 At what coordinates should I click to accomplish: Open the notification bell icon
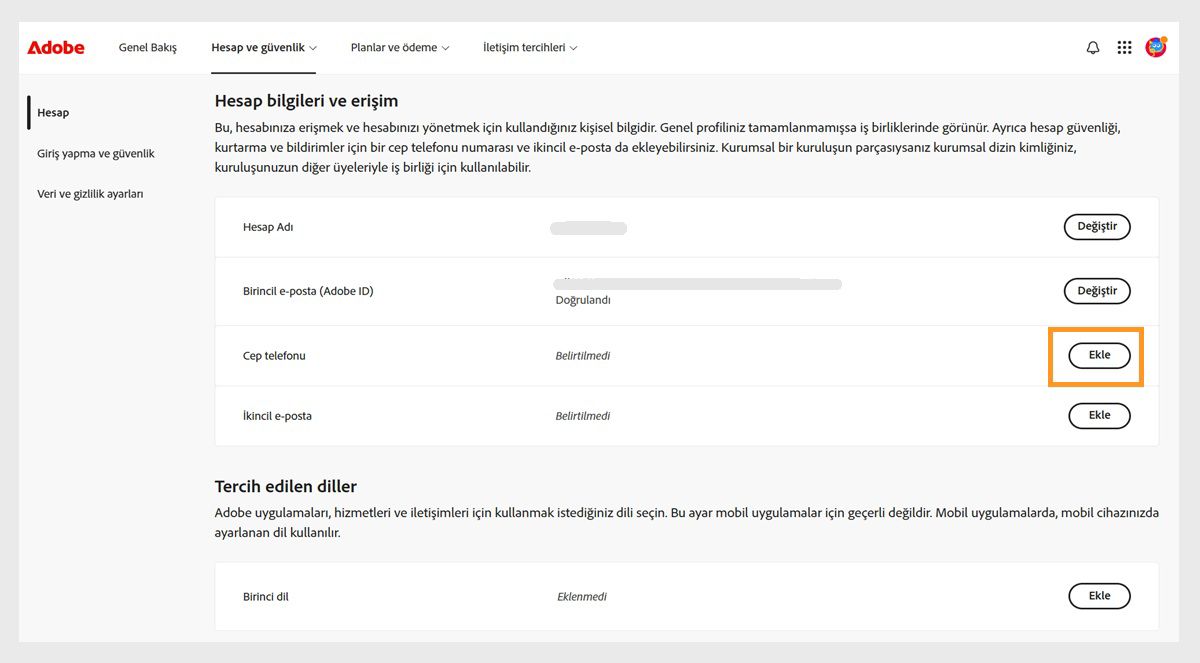point(1092,46)
